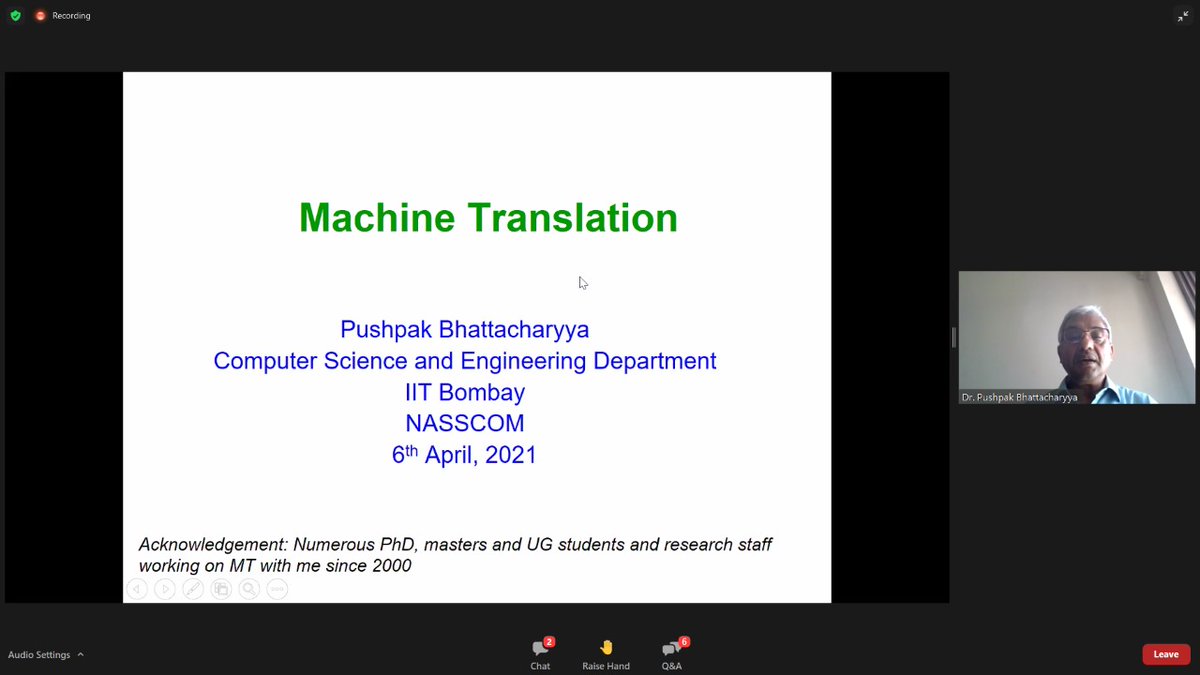Open the see-all-slides icon
This screenshot has width=1200, height=675.
click(x=221, y=589)
